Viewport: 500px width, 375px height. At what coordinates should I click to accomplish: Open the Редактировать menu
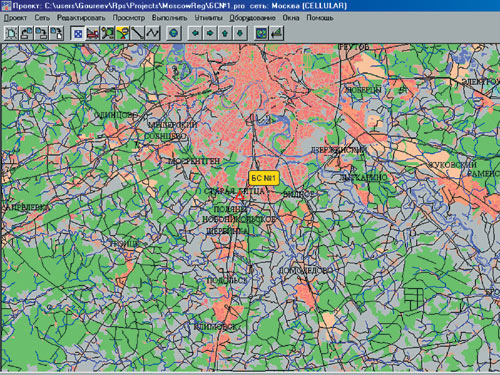[x=81, y=18]
